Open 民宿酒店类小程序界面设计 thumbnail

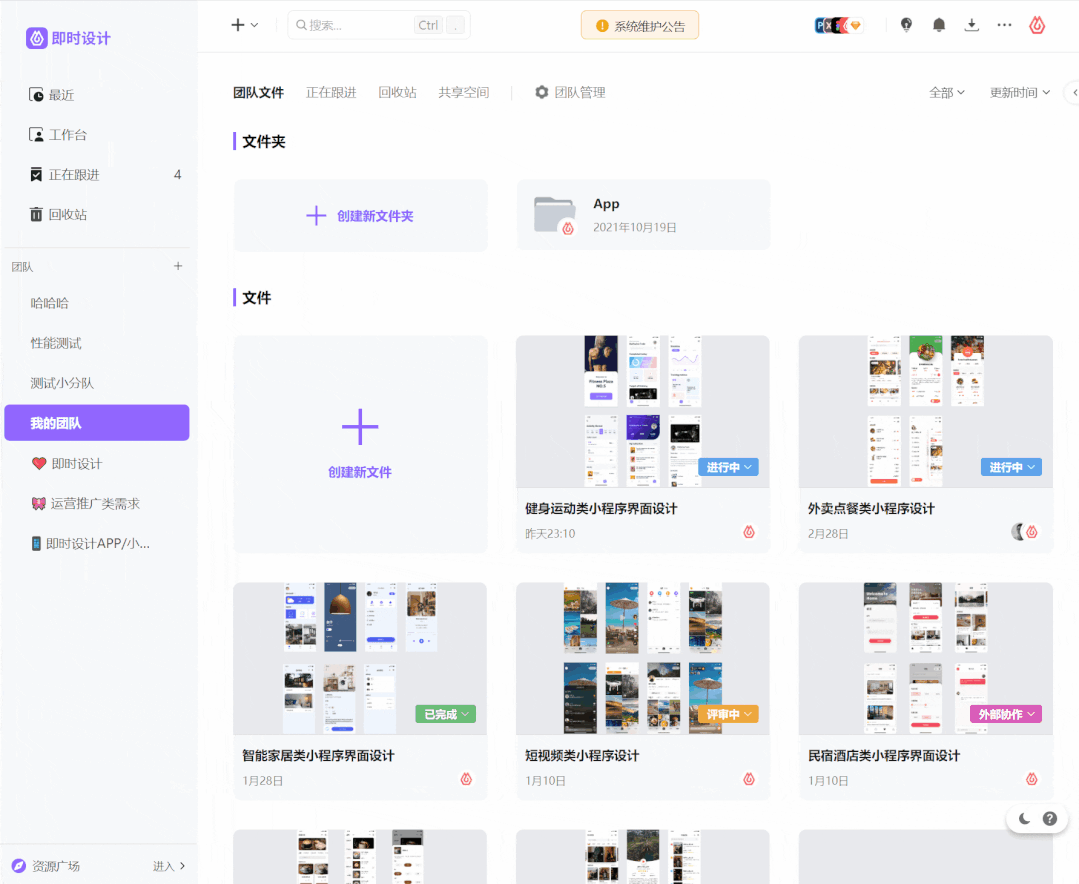[926, 658]
